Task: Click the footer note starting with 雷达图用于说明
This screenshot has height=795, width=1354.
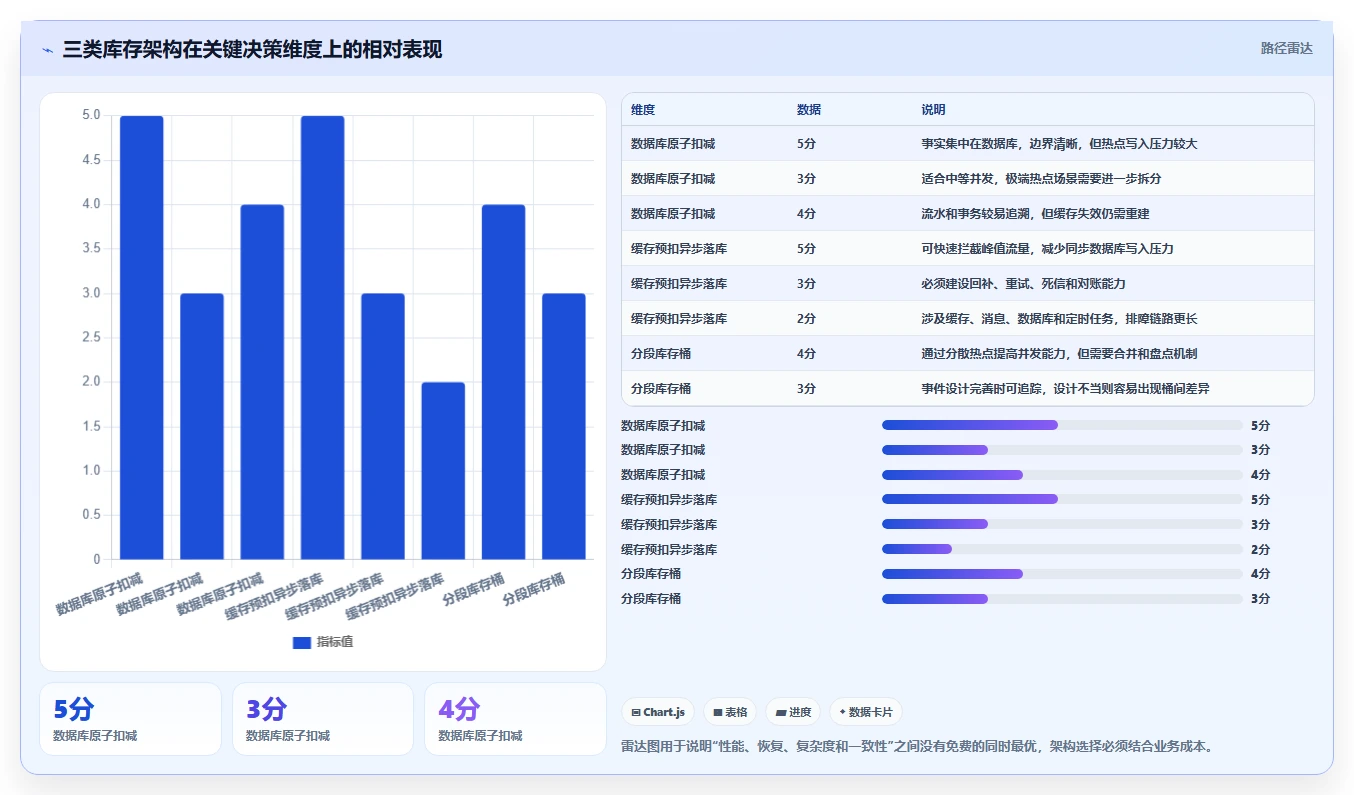Action: coord(917,747)
